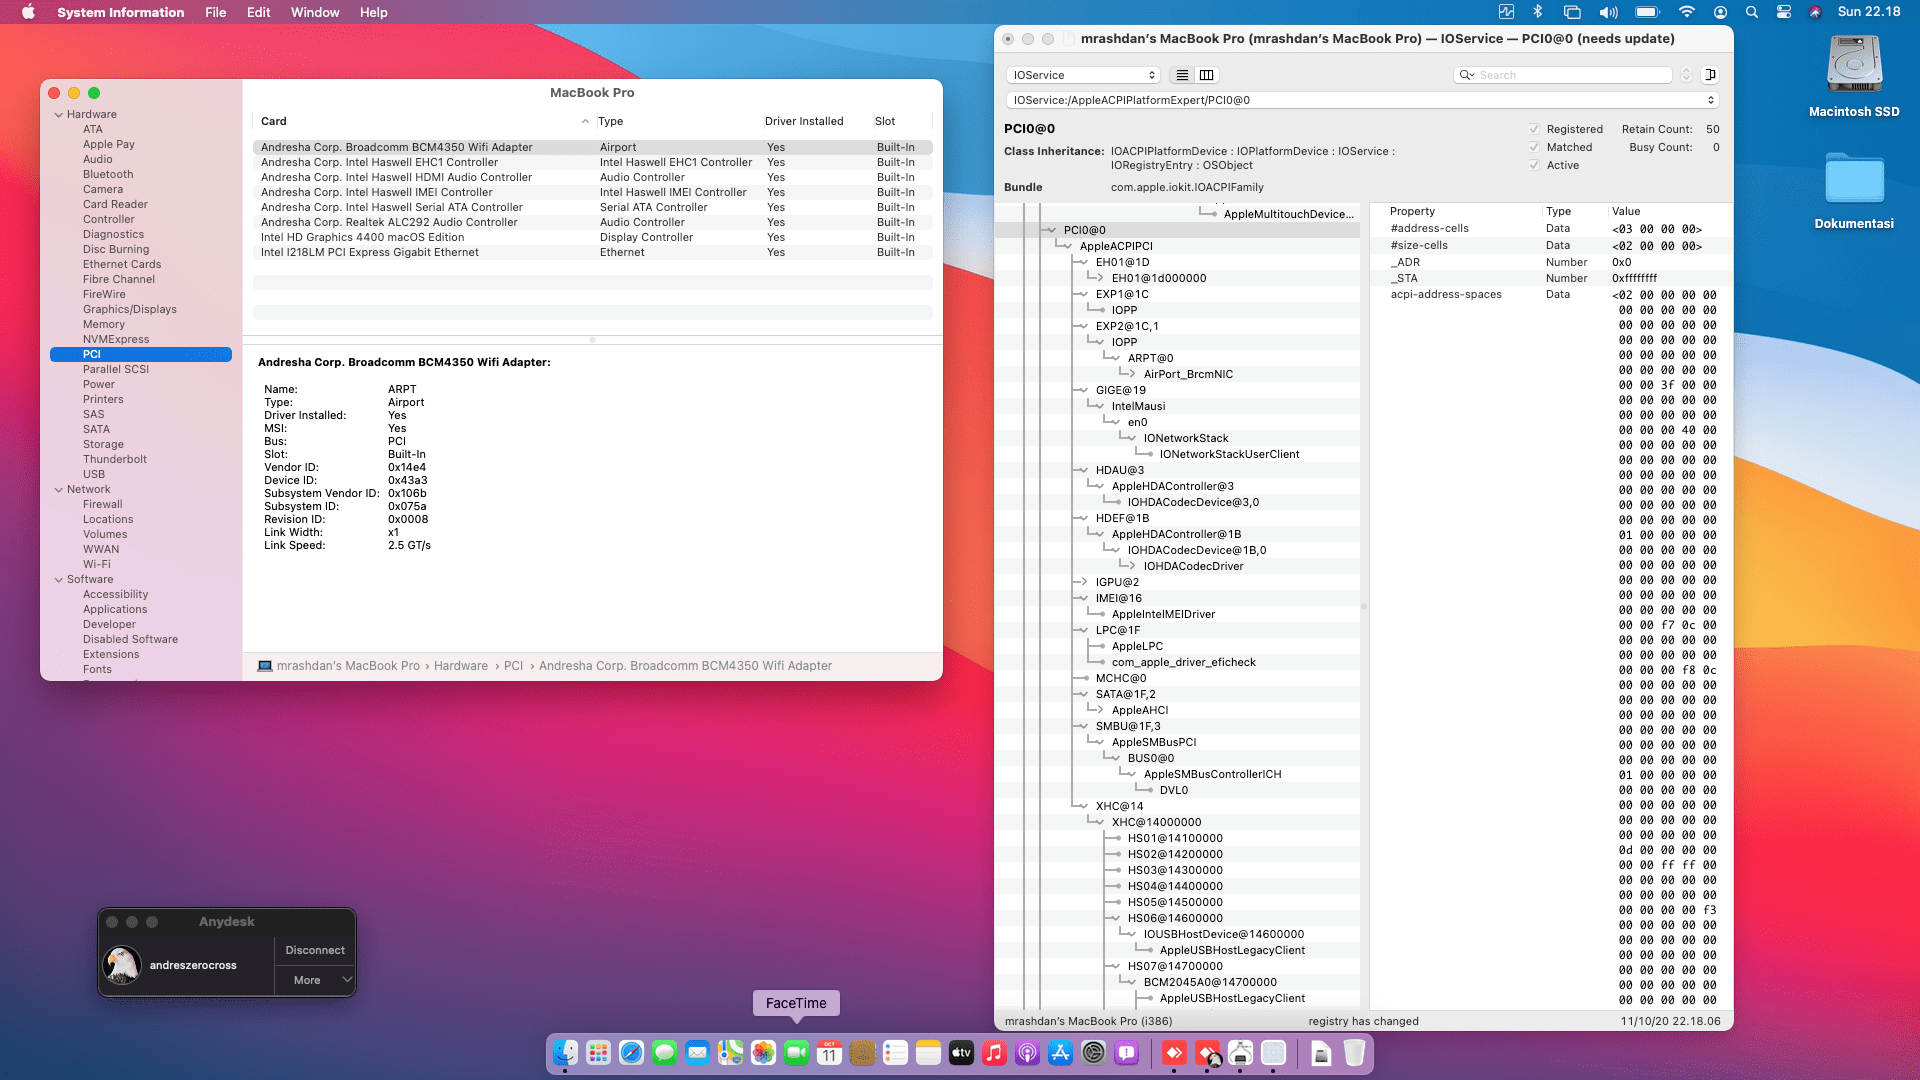Switch to column view in IORegistryExplorer
1920x1080 pixels.
pos(1207,75)
